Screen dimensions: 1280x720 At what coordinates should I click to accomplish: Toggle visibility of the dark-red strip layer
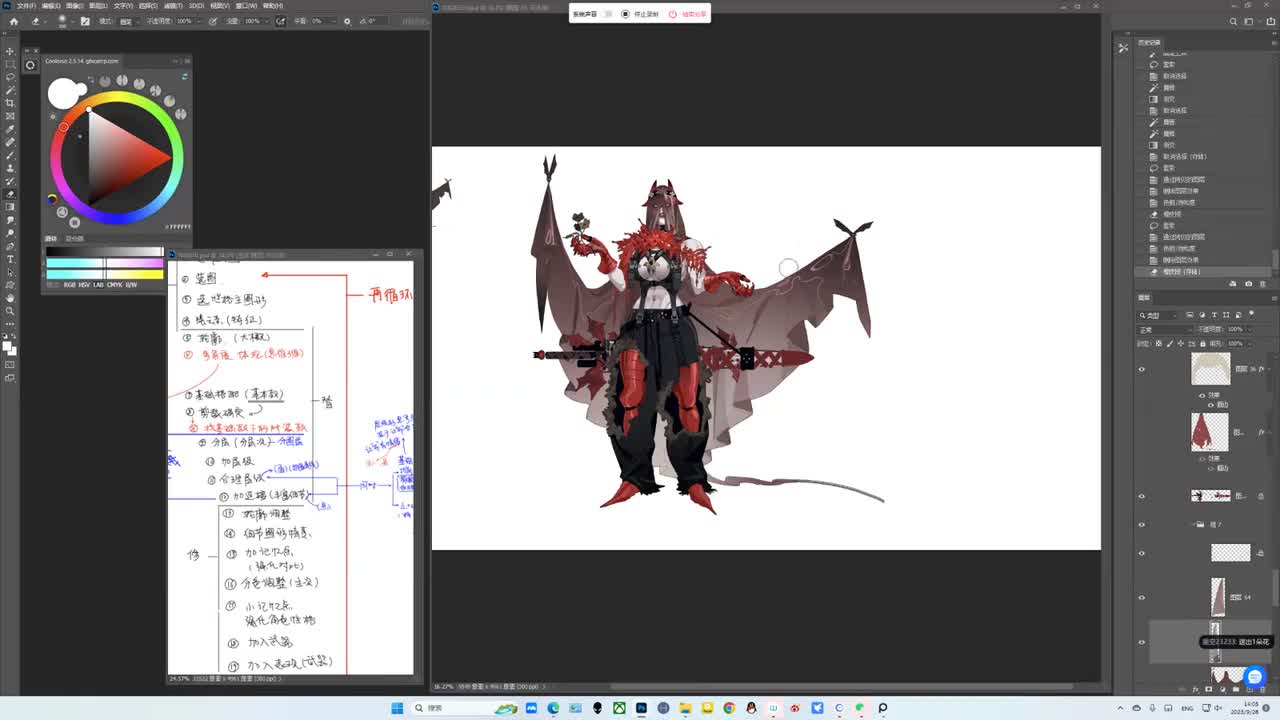[1142, 495]
